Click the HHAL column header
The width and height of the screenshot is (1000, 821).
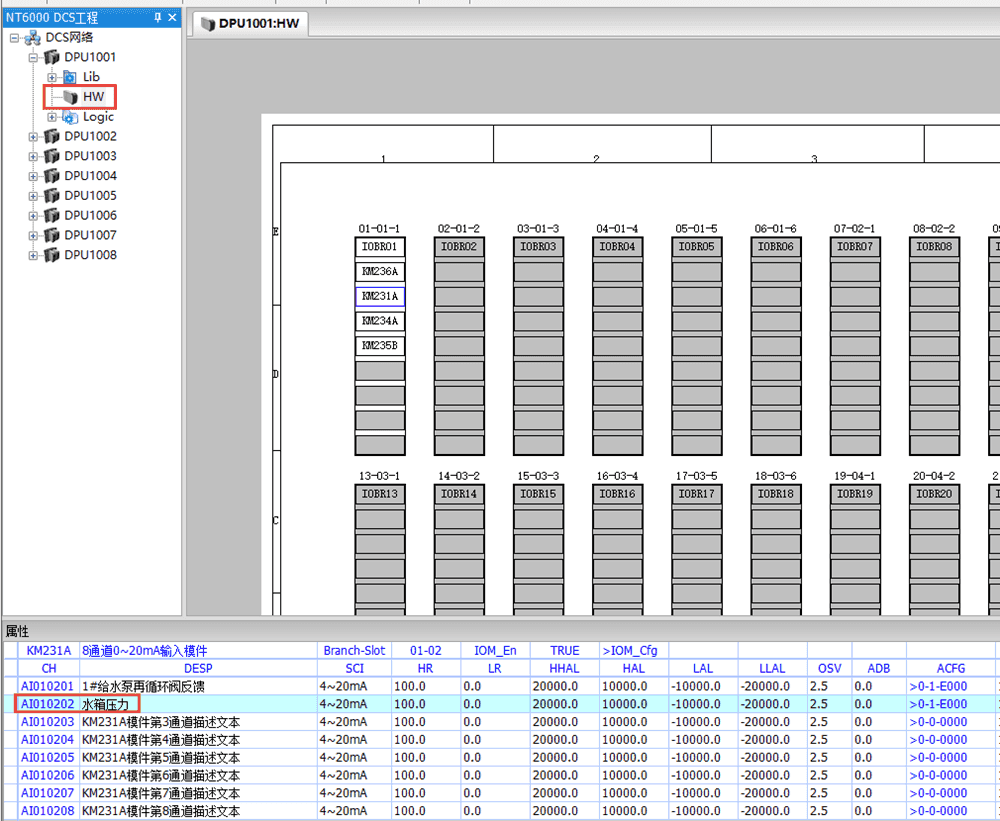click(x=564, y=669)
